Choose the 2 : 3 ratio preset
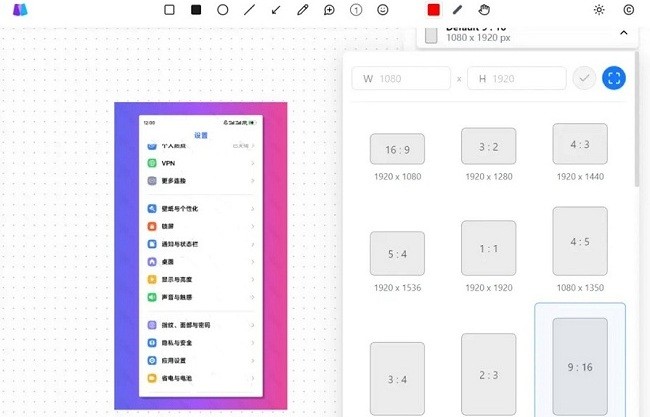This screenshot has height=417, width=650. click(x=489, y=375)
